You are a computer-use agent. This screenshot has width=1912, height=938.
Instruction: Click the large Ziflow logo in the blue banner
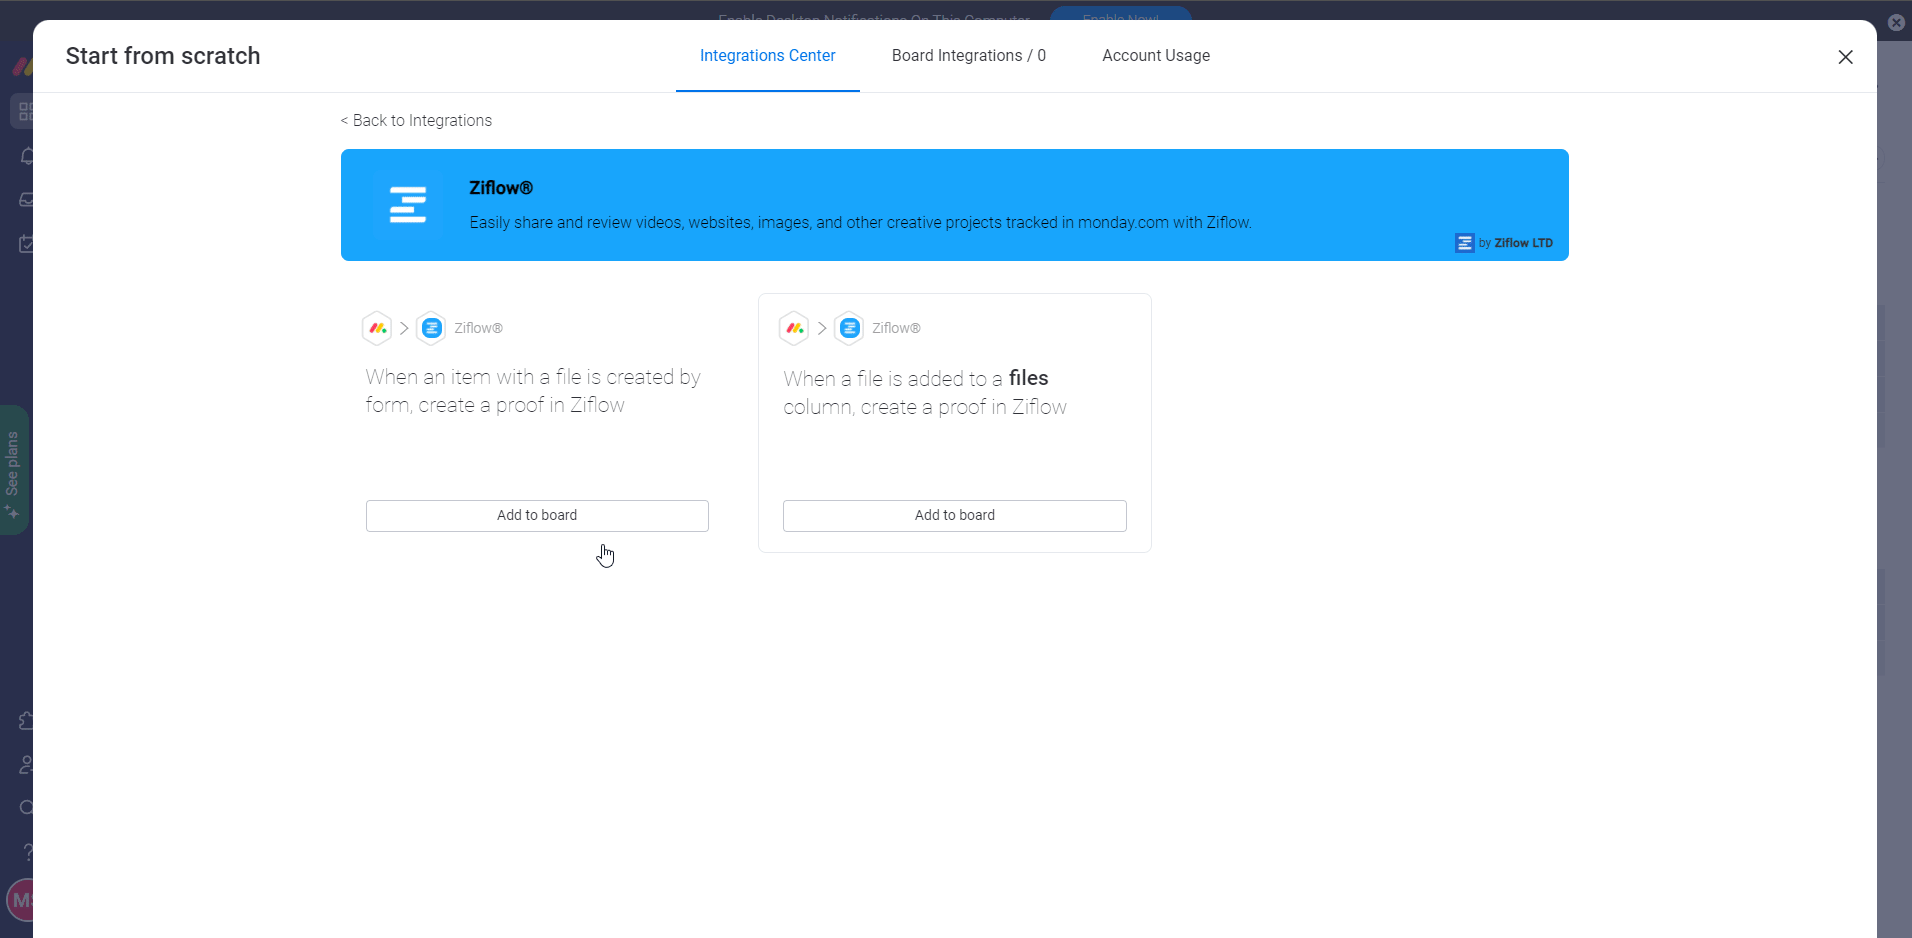coord(407,205)
